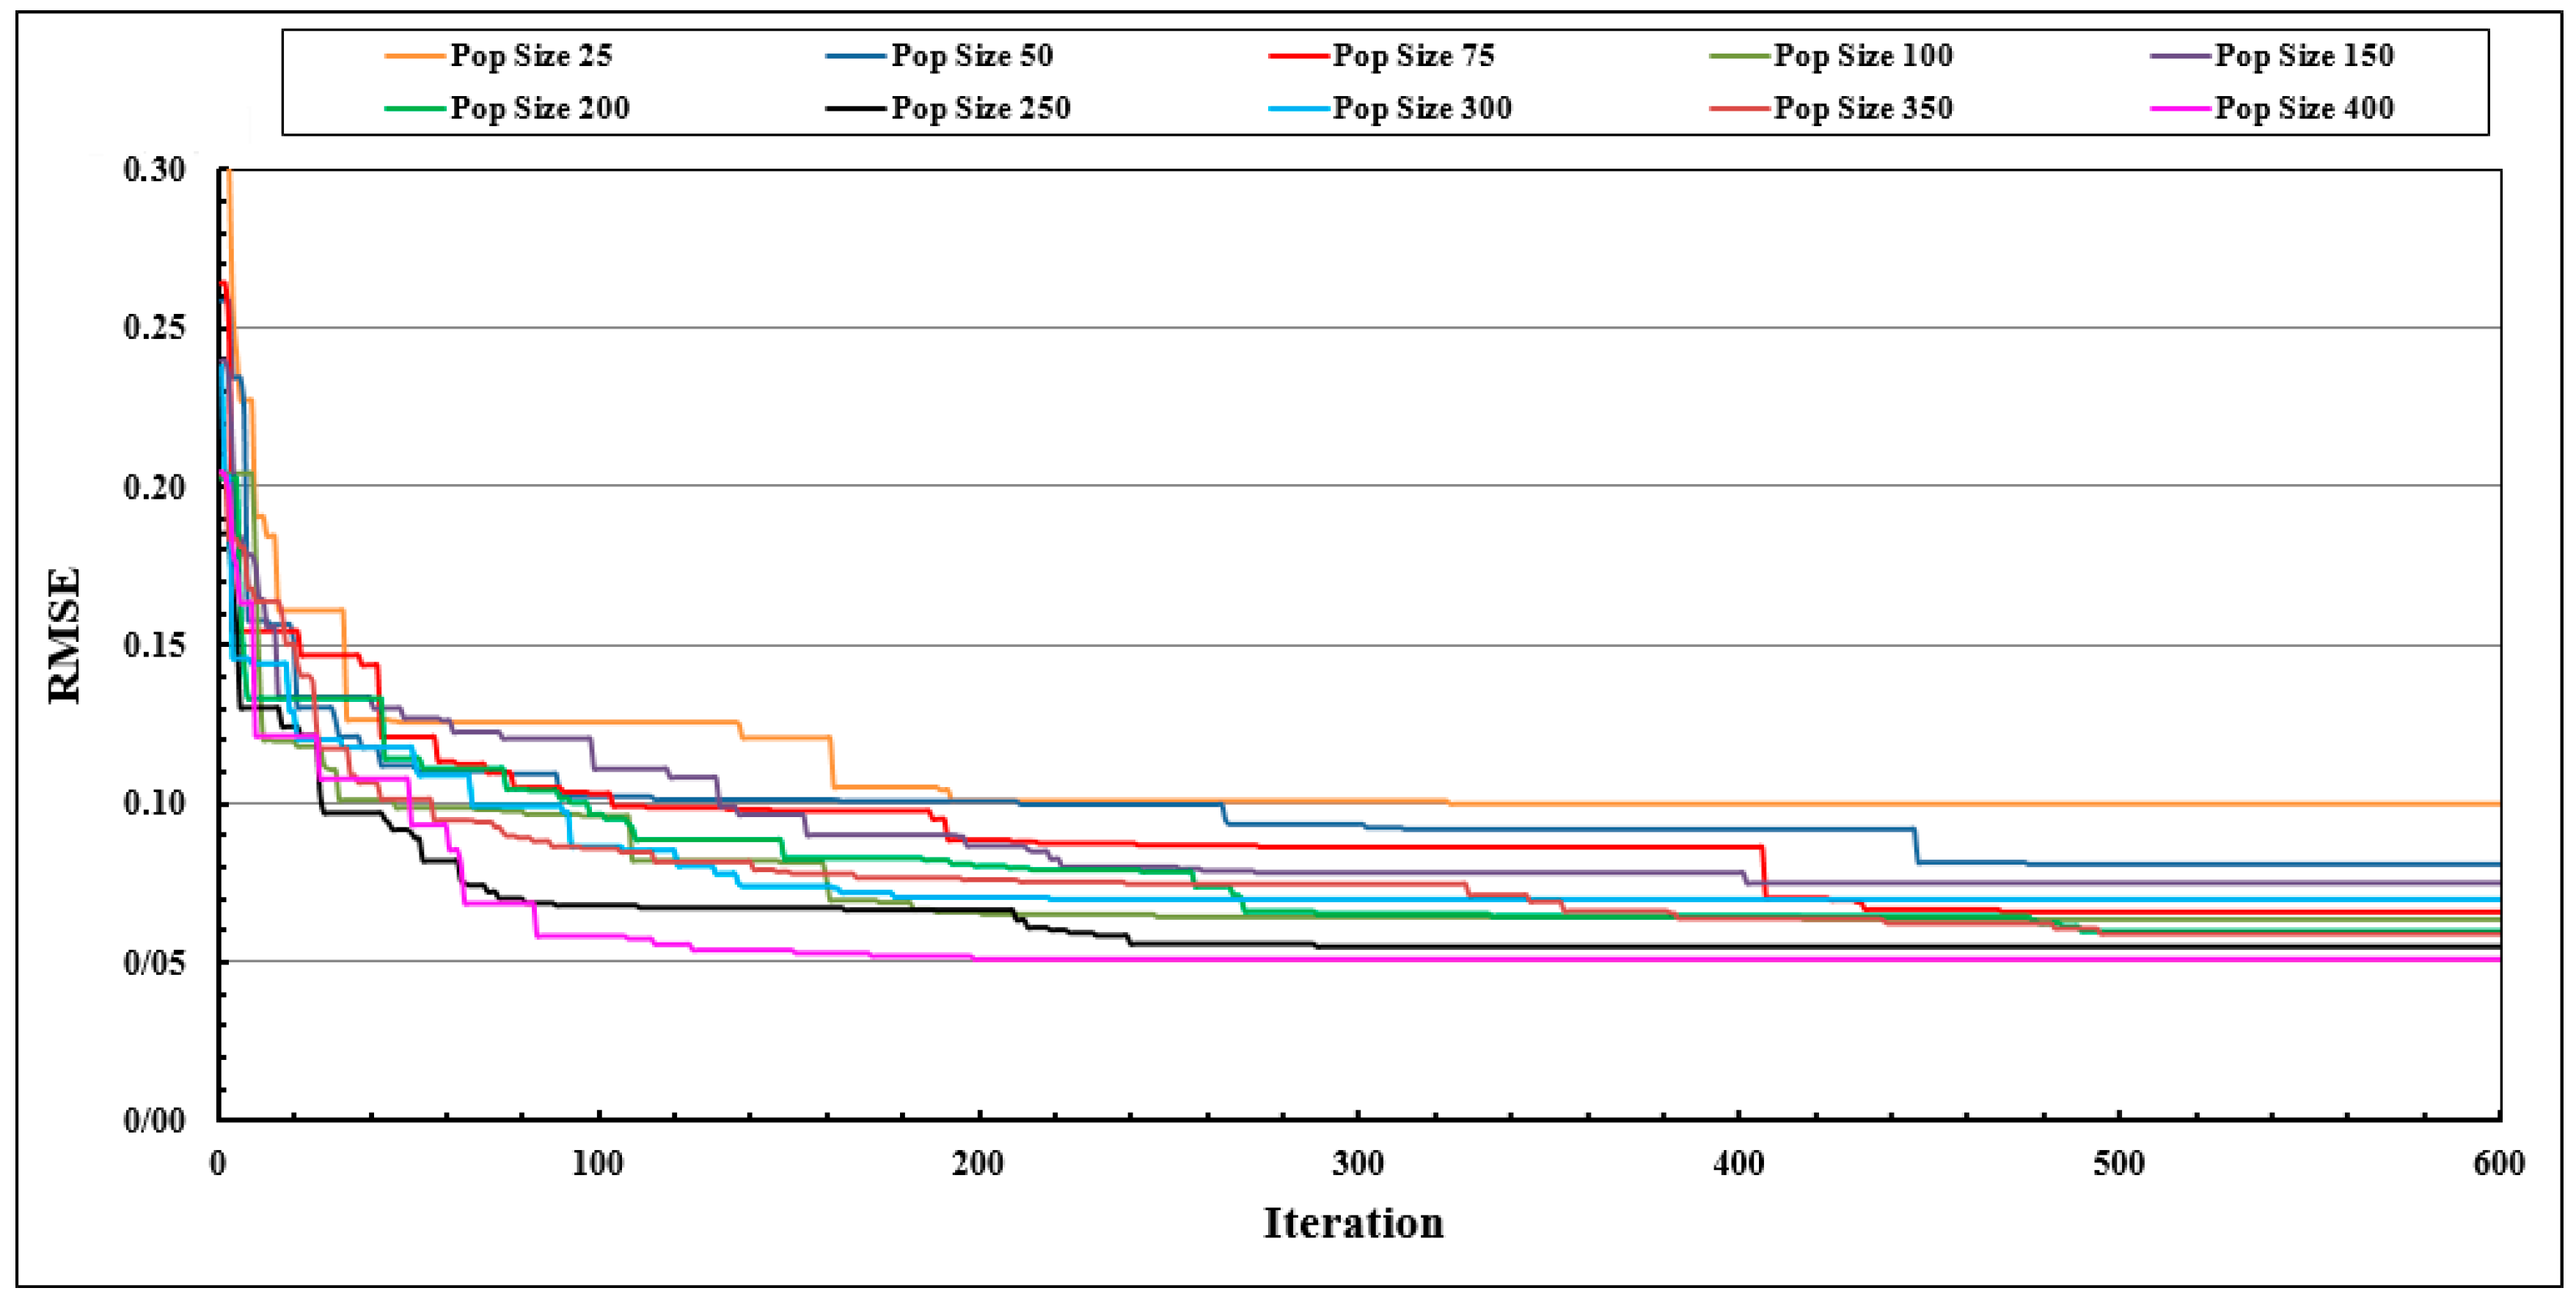Viewport: 2576px width, 1299px height.
Task: Select the Pop Size 75 legend entry
Action: [1413, 56]
